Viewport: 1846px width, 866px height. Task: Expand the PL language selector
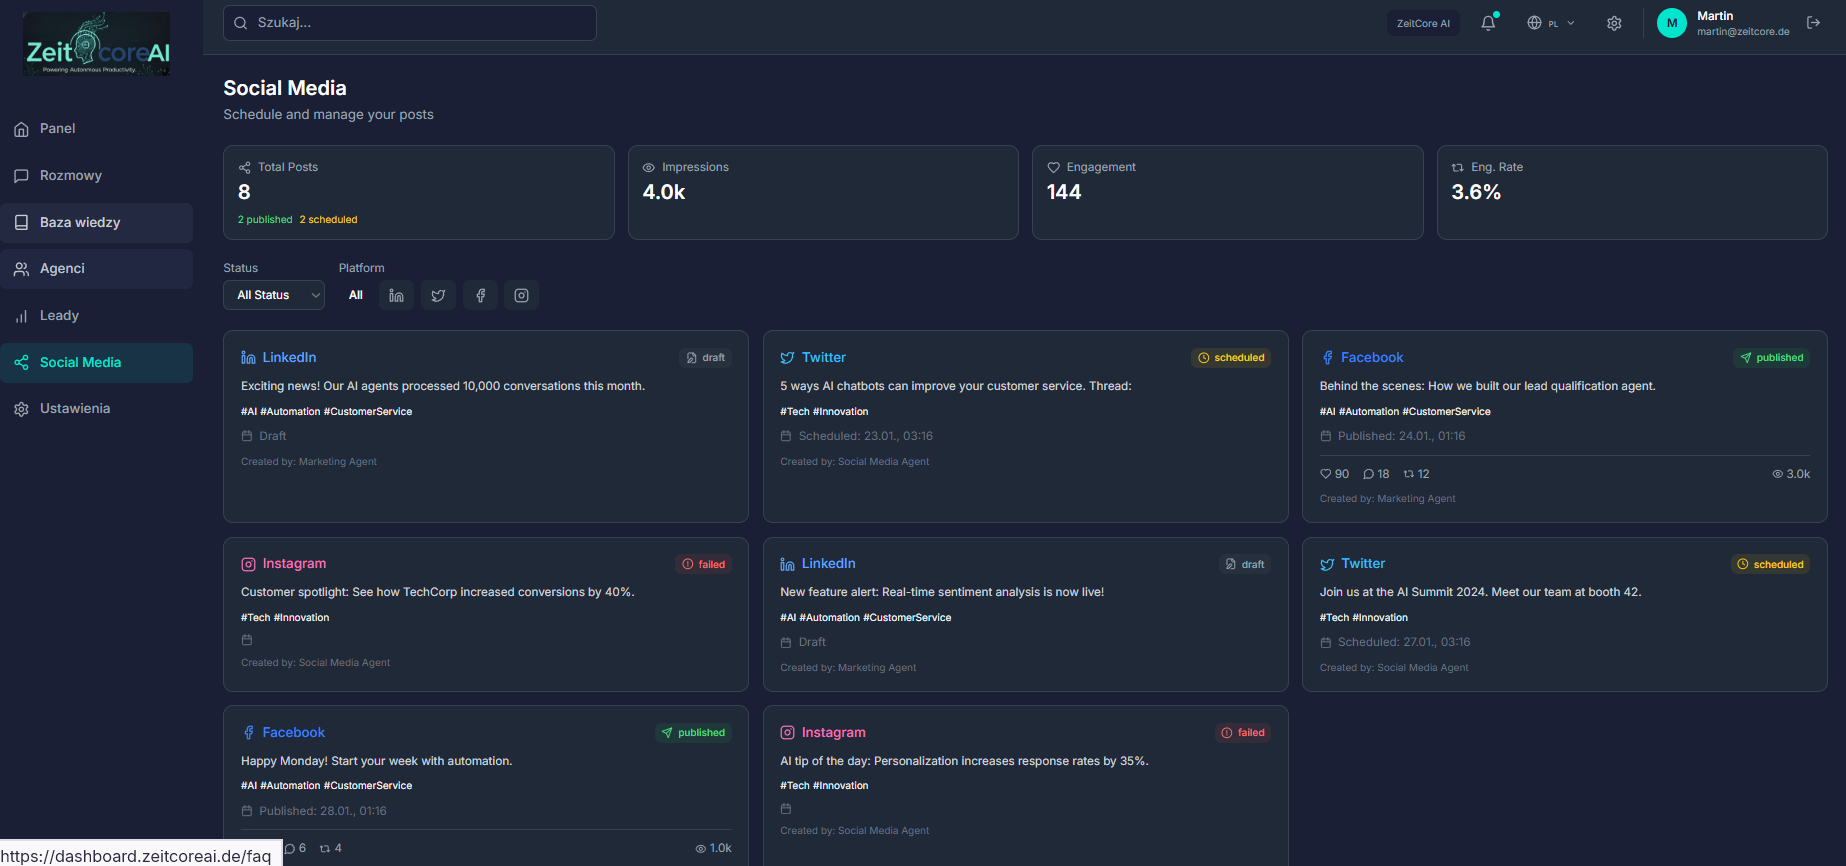[x=1550, y=23]
